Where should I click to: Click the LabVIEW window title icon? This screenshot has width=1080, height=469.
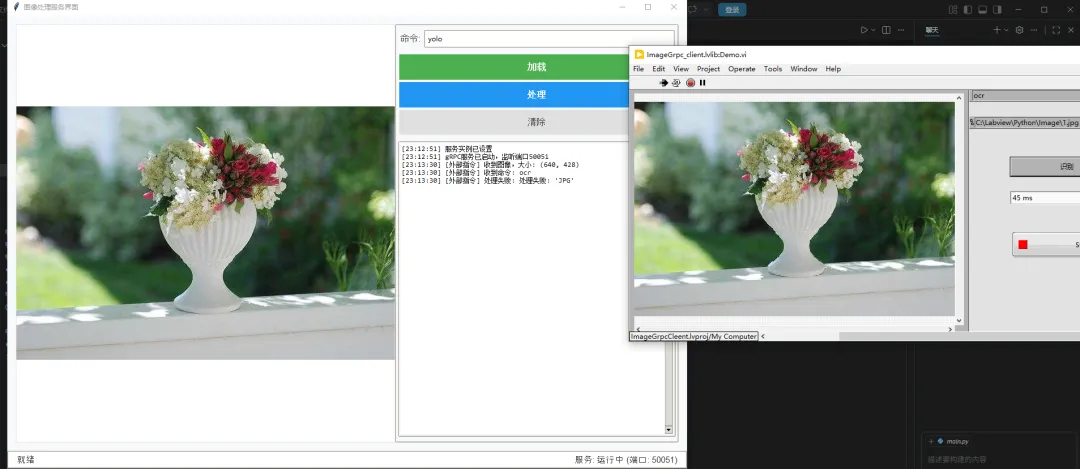point(639,54)
